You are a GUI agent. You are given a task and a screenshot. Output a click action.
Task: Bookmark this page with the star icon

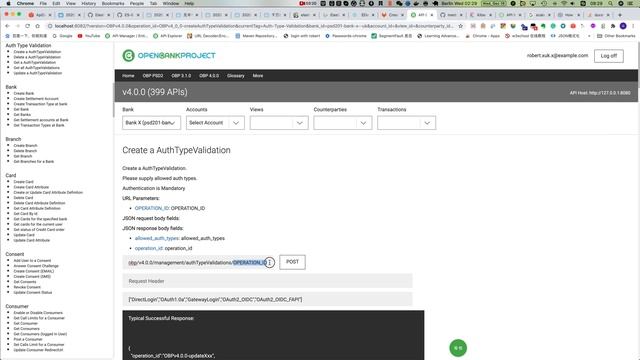(461, 26)
